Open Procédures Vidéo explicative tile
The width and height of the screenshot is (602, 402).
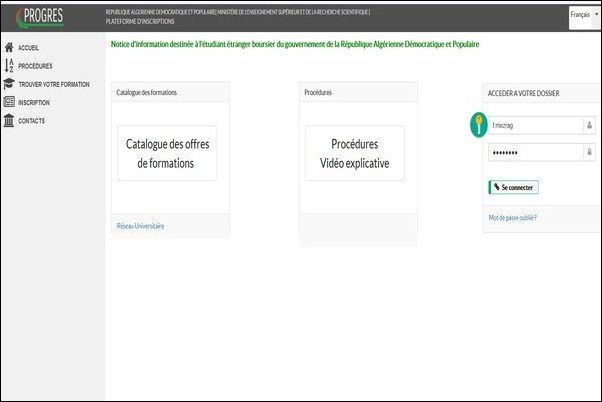pyautogui.click(x=354, y=153)
